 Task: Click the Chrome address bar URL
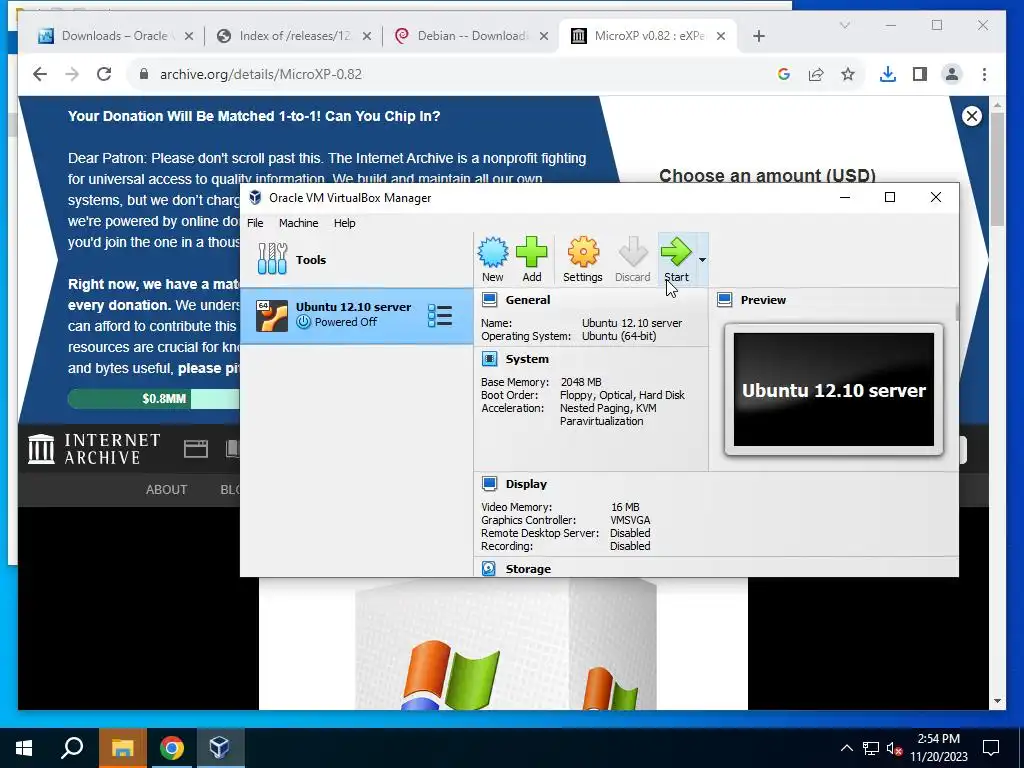click(x=261, y=74)
